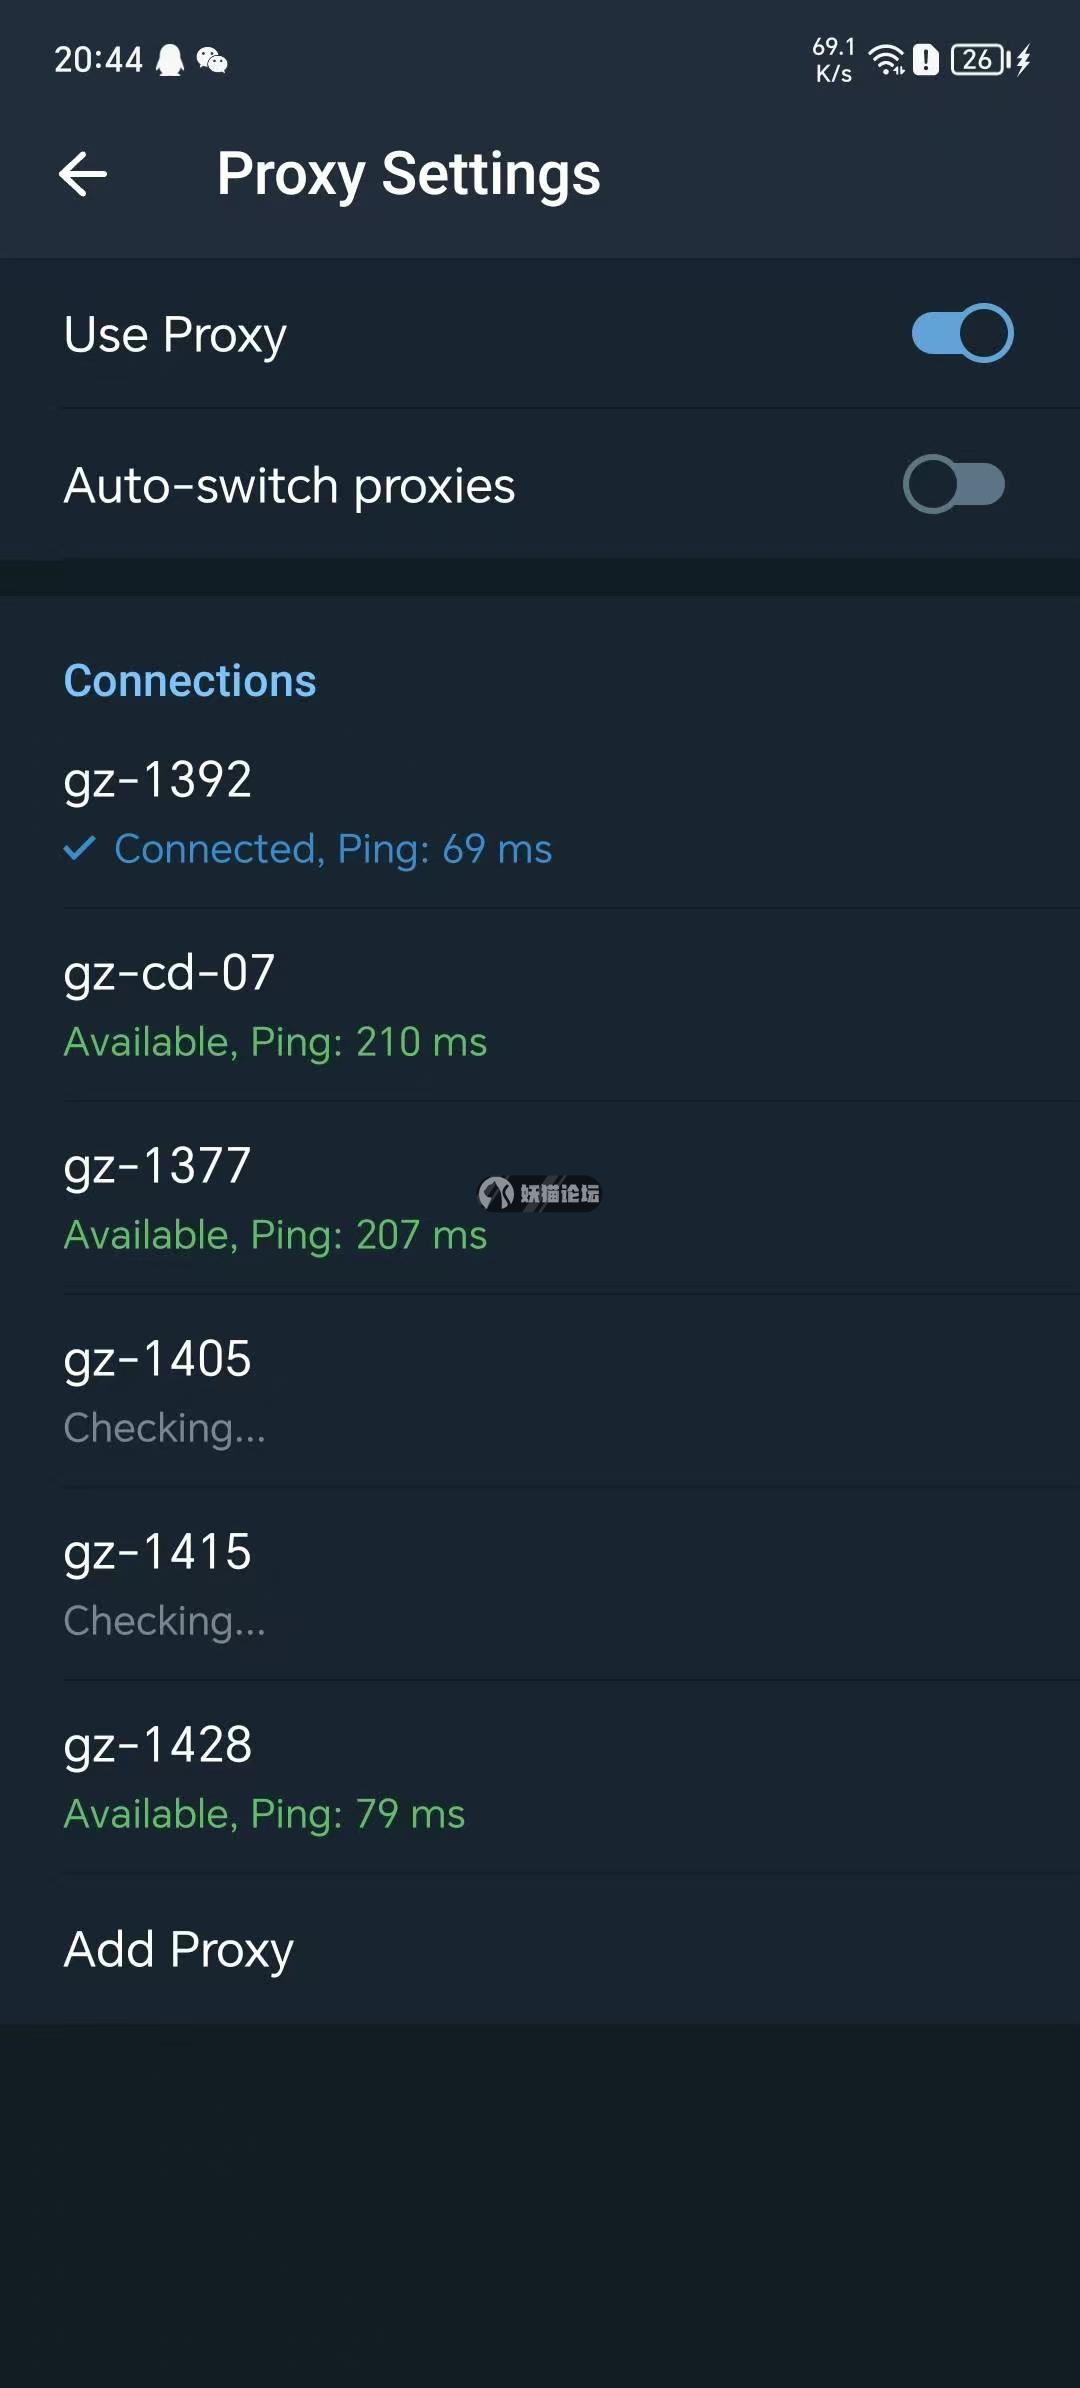The width and height of the screenshot is (1080, 2388).
Task: Choose the gz-1428 proxy with 79 ms
Action: click(x=540, y=1777)
